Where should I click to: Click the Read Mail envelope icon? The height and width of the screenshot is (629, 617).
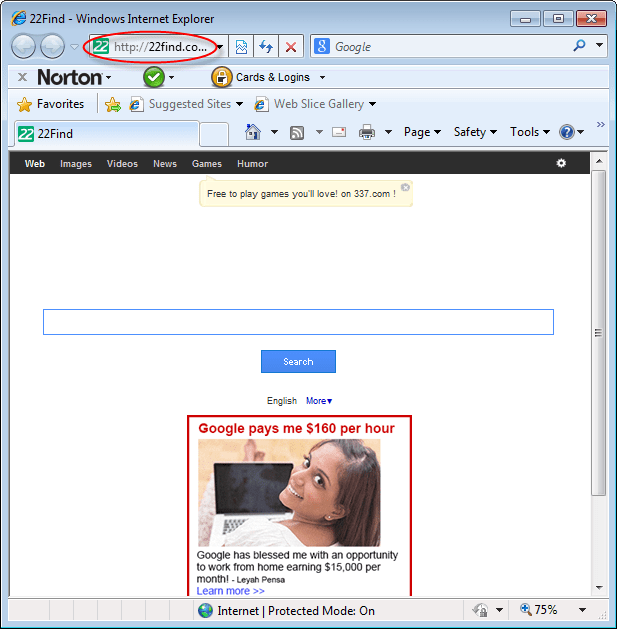339,132
